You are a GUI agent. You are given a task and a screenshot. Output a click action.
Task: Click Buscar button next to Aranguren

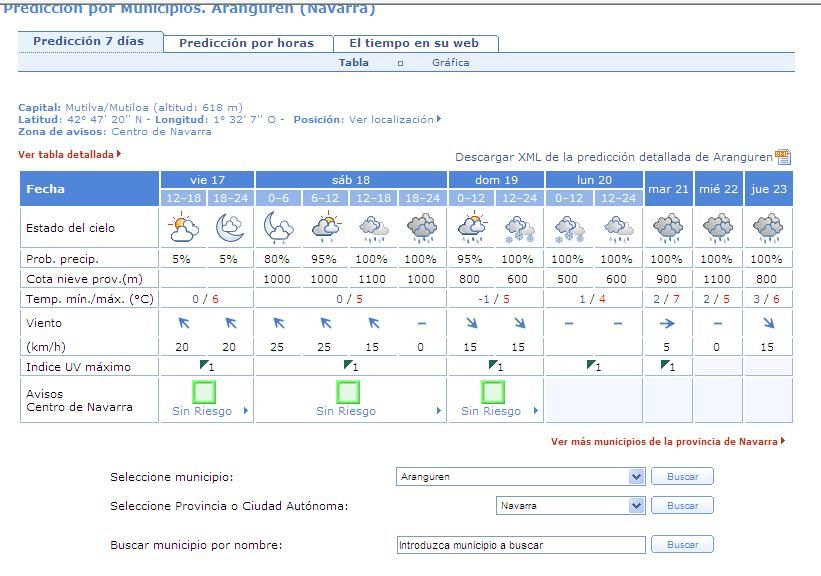[682, 477]
